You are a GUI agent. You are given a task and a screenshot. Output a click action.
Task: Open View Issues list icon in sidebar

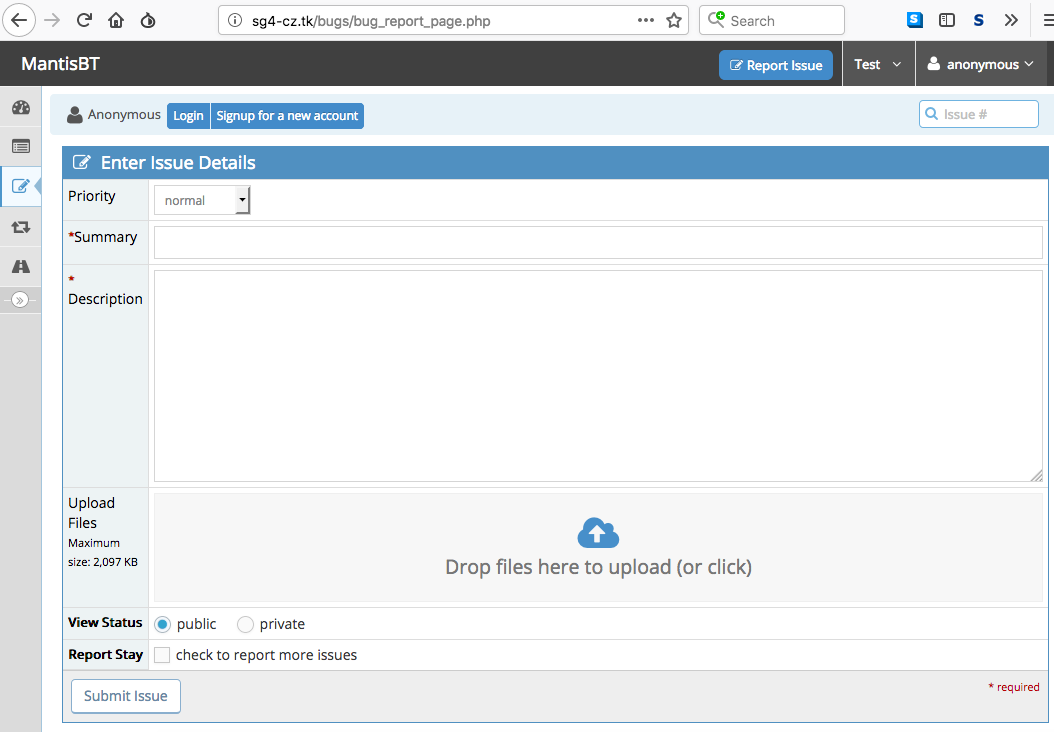coord(20,146)
